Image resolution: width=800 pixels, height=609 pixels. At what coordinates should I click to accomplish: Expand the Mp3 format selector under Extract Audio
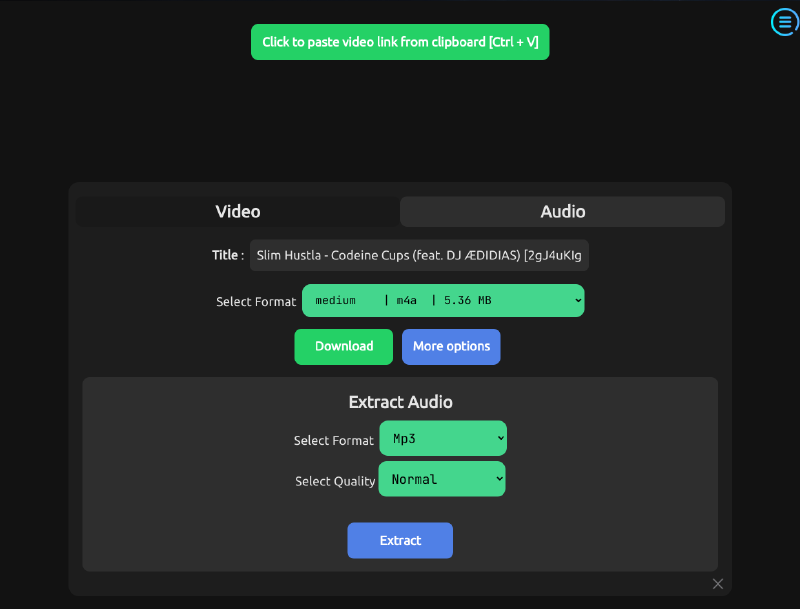[443, 438]
